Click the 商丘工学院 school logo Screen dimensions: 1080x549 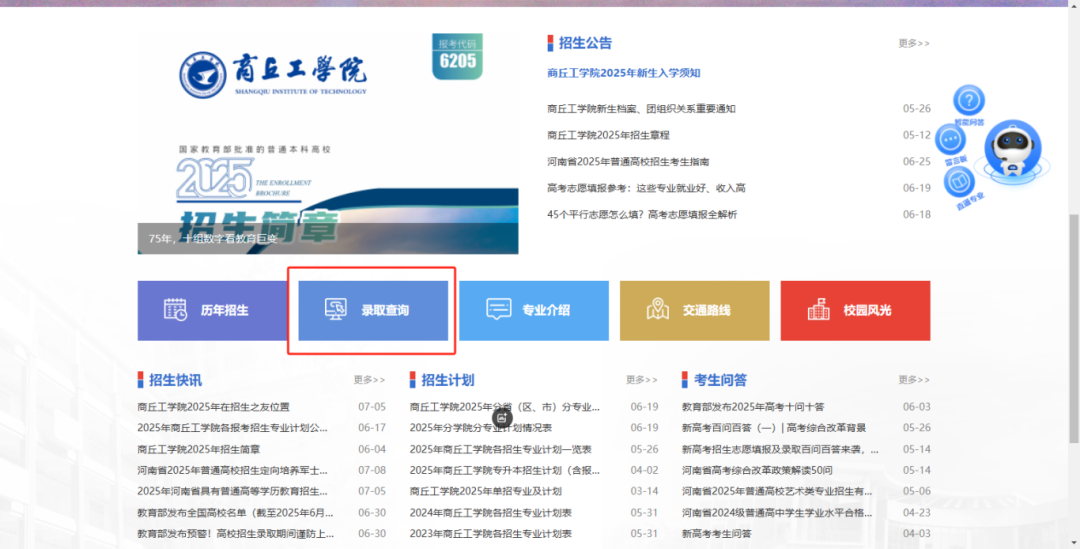pyautogui.click(x=273, y=75)
